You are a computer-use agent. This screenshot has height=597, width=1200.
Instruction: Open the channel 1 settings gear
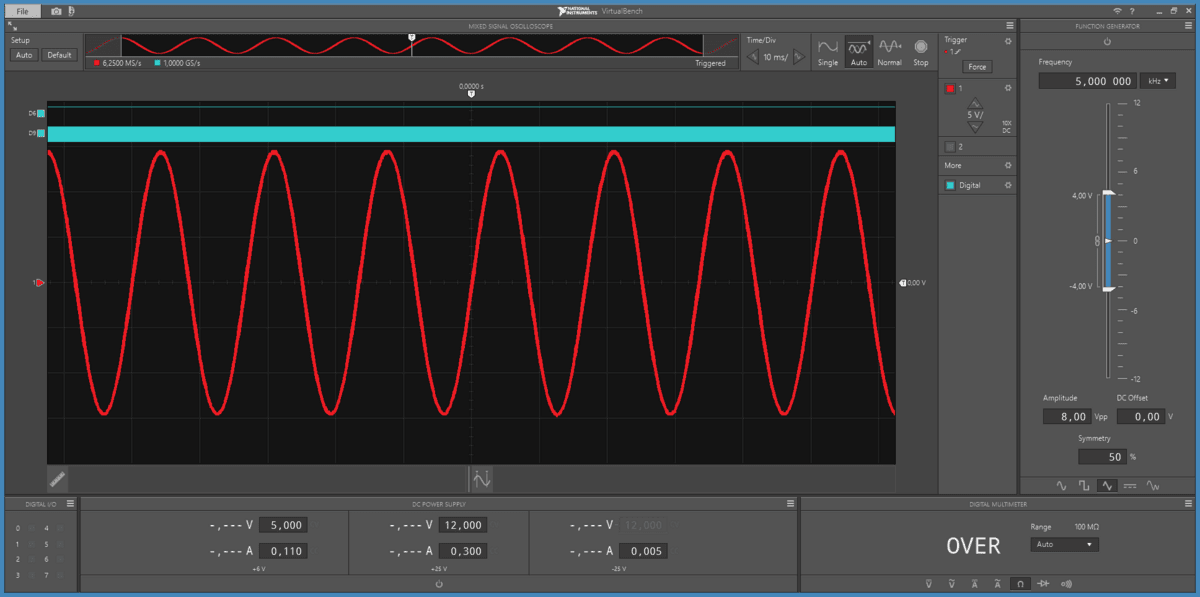(1008, 89)
